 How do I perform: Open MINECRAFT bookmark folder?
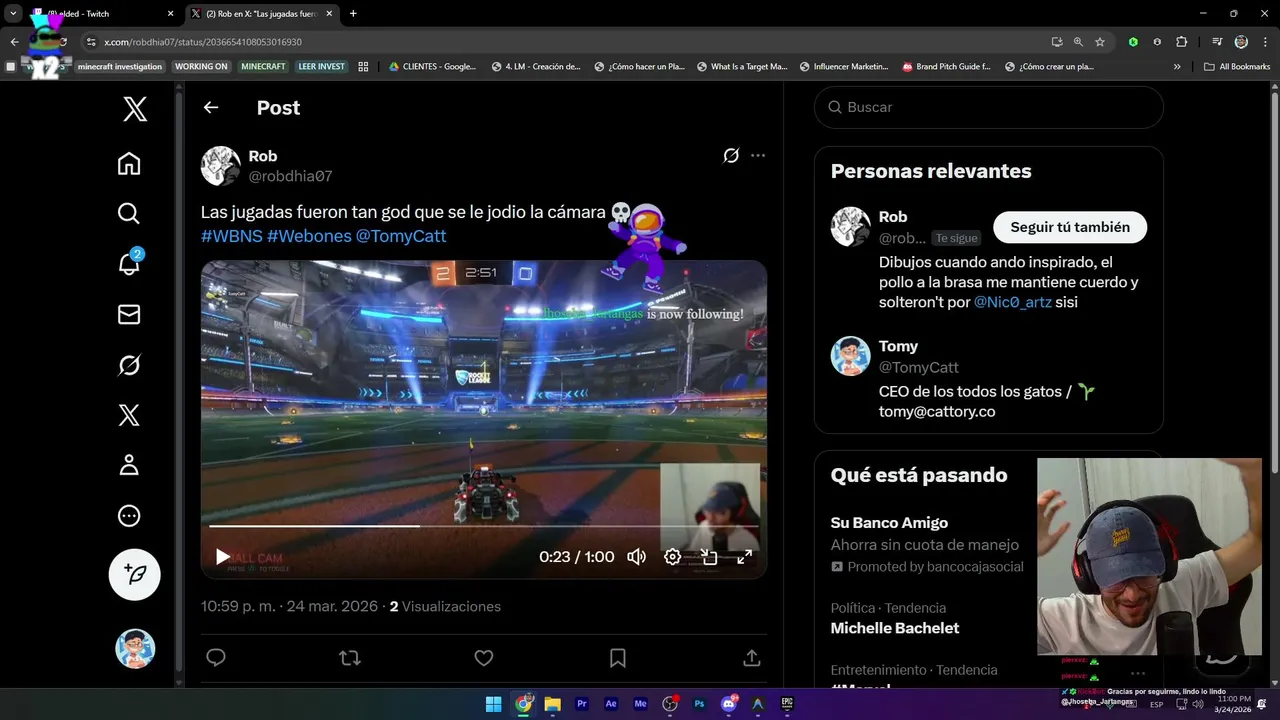click(x=263, y=67)
